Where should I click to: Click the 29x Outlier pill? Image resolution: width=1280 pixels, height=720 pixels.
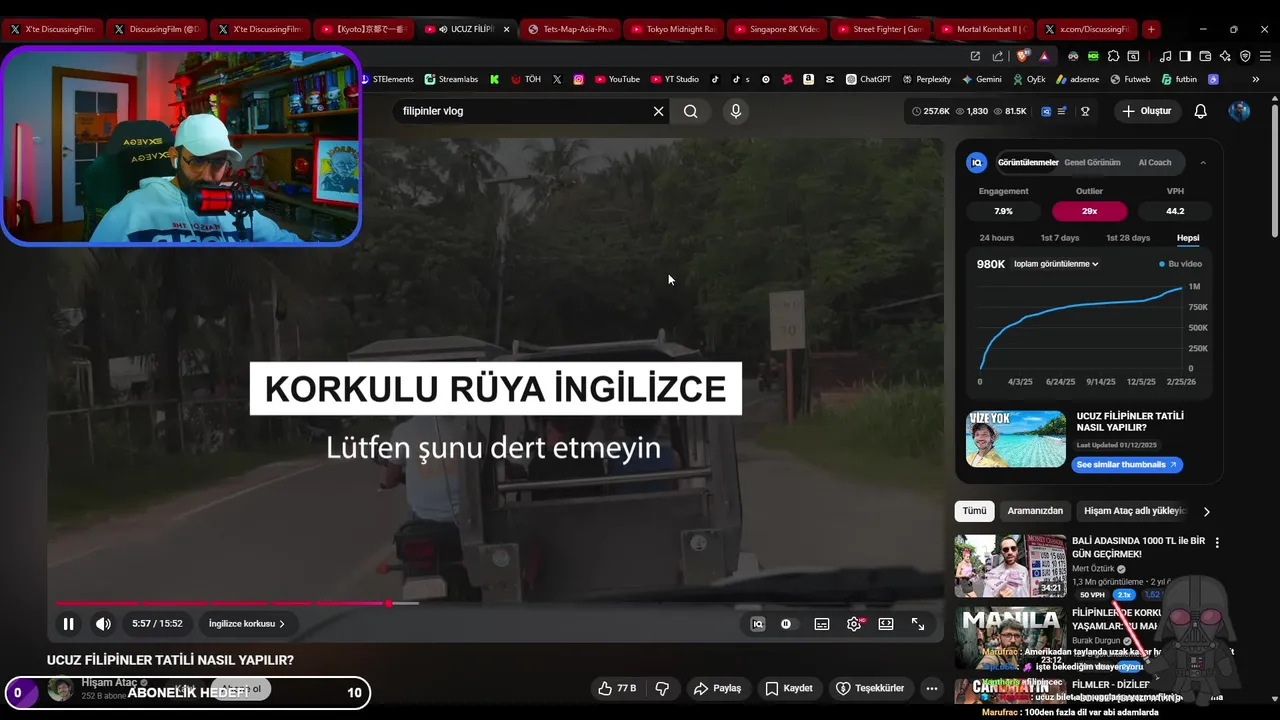pyautogui.click(x=1089, y=211)
